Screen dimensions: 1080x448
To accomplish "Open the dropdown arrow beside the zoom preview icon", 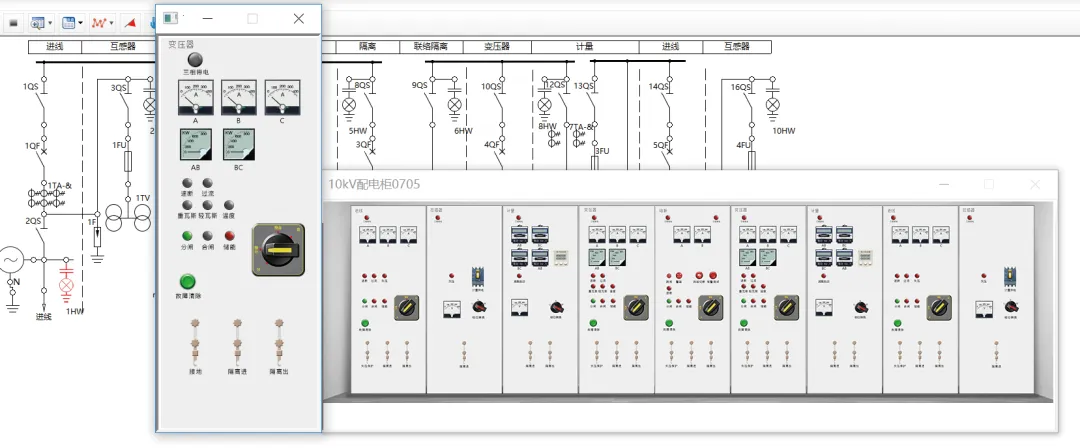I will [x=50, y=23].
